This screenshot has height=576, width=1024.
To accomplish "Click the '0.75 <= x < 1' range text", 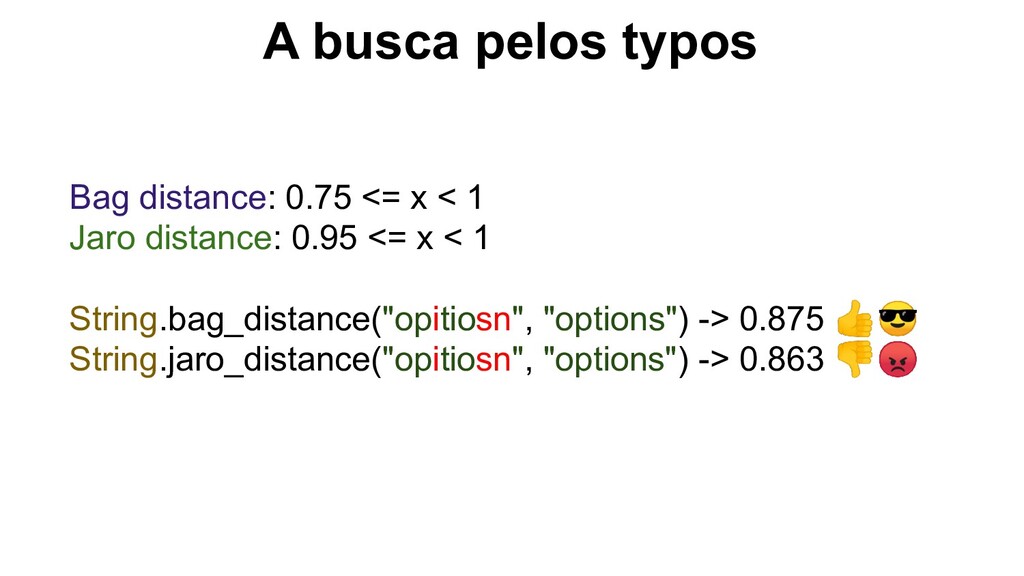I will click(x=384, y=197).
